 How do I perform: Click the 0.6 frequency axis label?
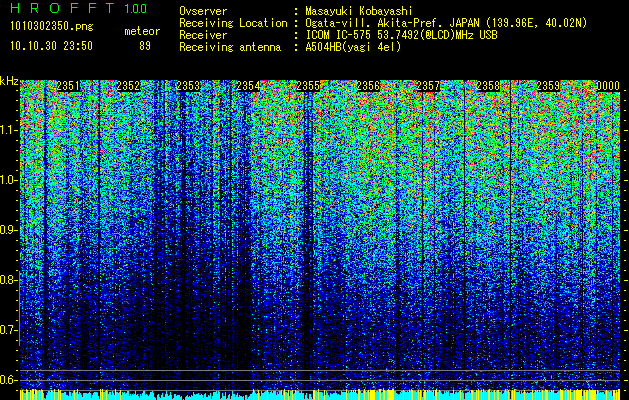point(9,380)
